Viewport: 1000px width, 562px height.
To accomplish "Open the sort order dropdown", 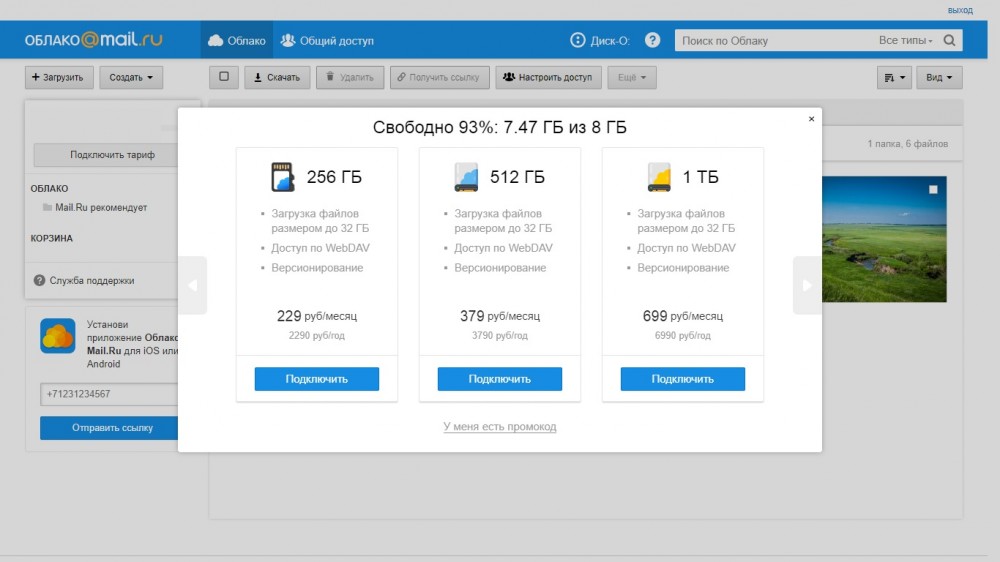I will click(x=894, y=77).
